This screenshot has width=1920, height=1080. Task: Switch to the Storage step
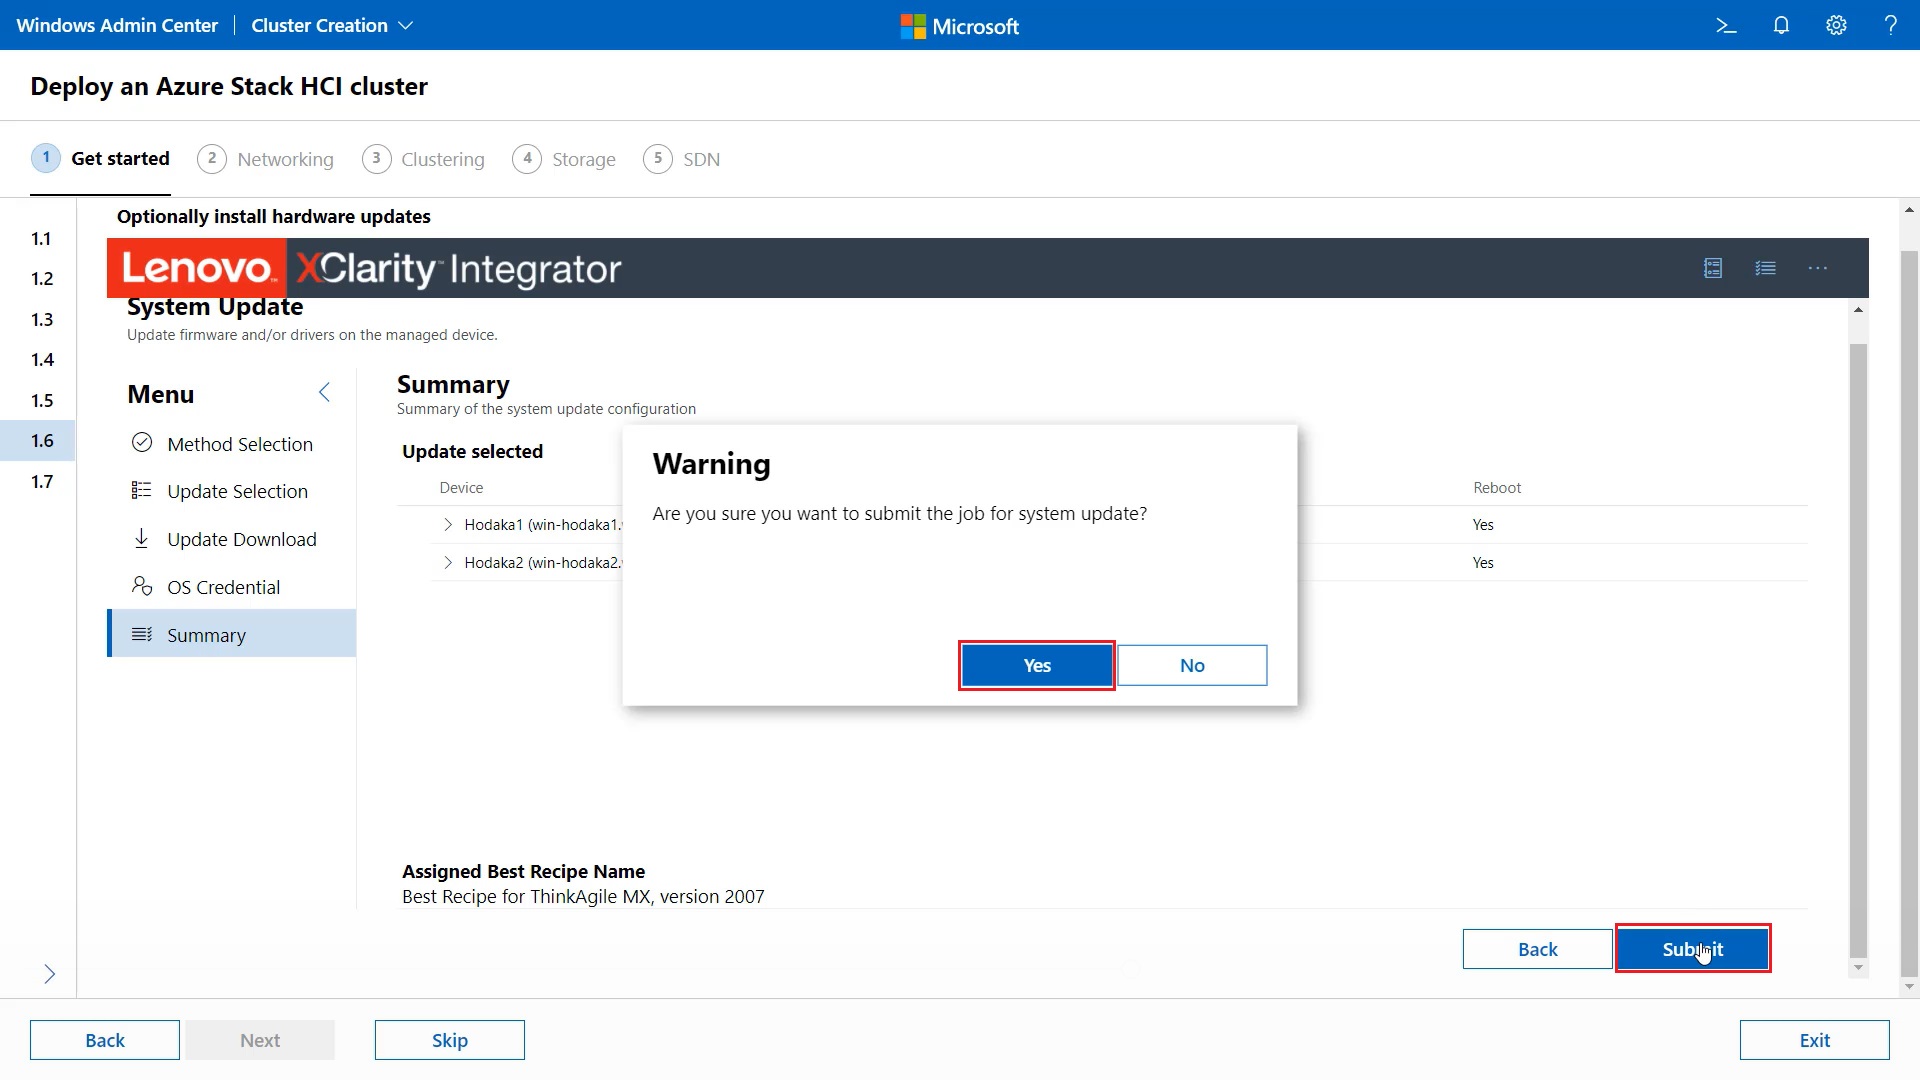tap(585, 159)
